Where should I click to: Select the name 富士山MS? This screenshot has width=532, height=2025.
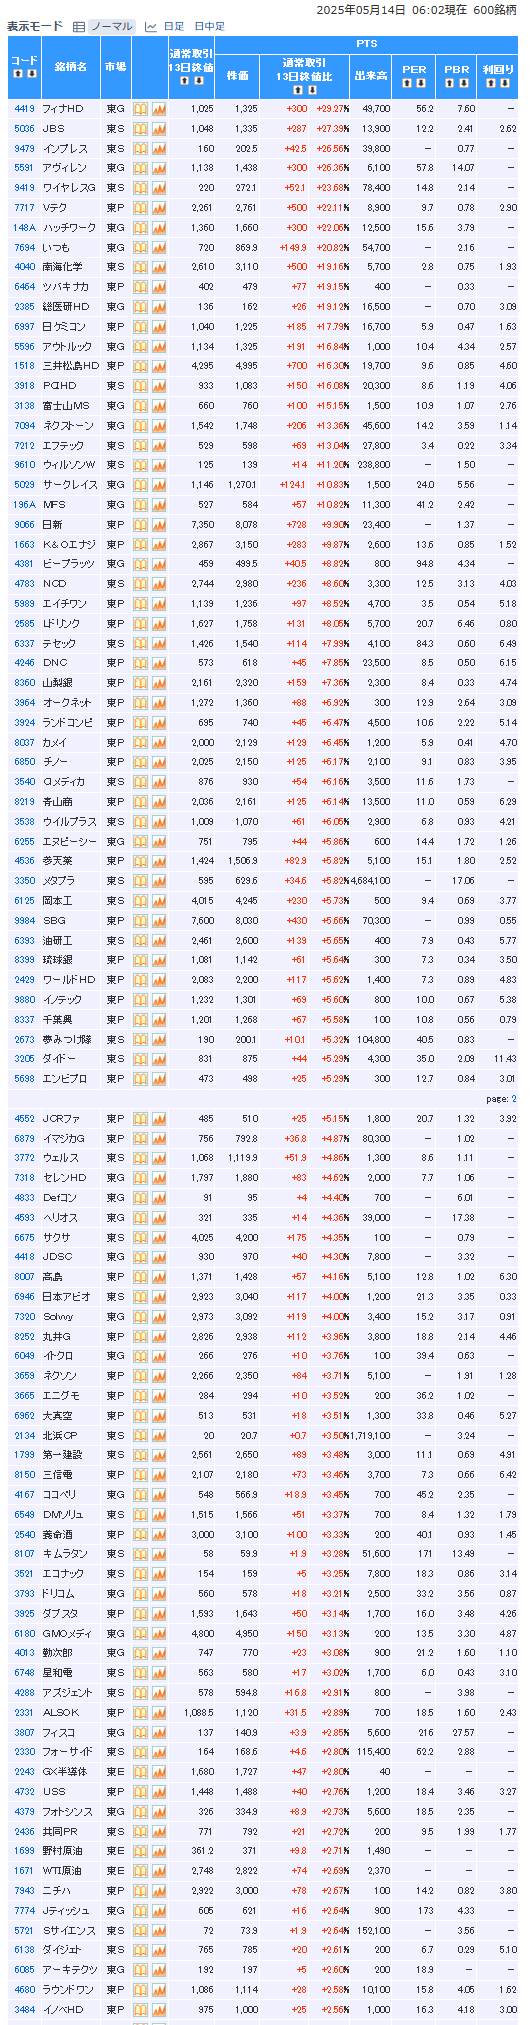65,405
